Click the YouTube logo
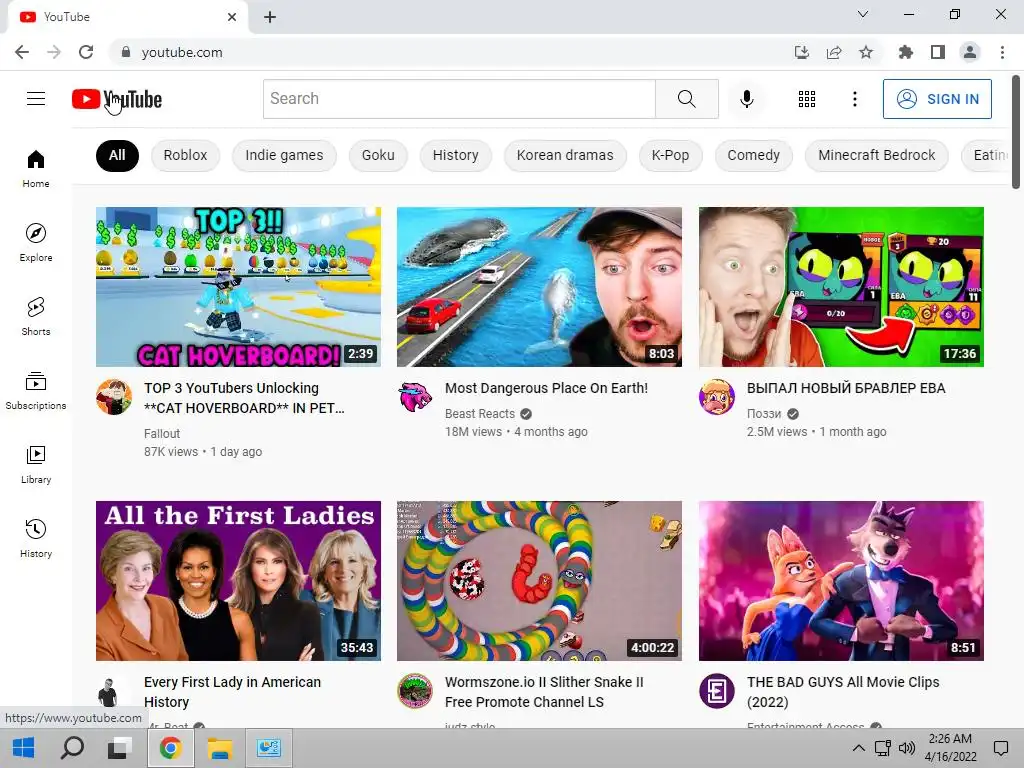 (x=117, y=99)
